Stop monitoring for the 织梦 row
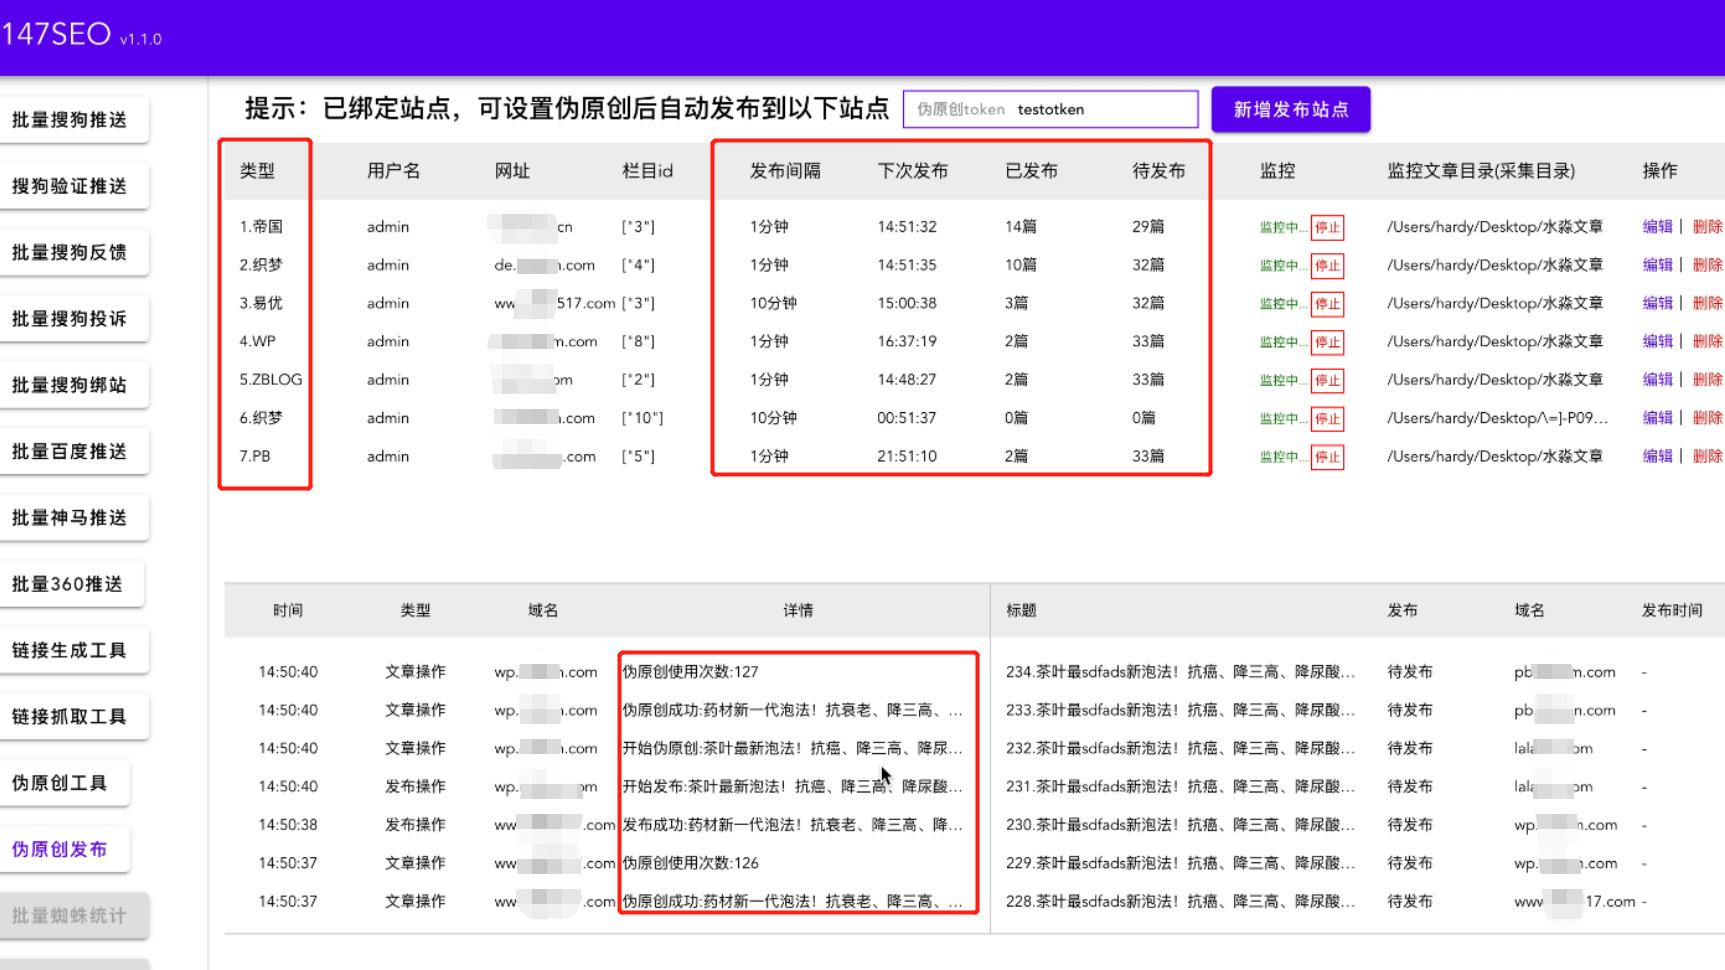 pos(1328,266)
